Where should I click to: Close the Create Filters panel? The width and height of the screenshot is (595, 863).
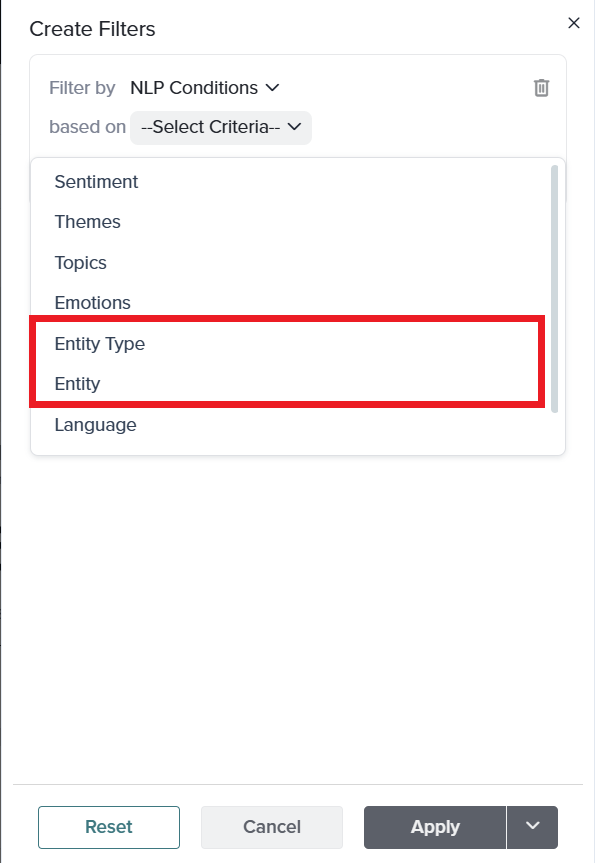574,23
